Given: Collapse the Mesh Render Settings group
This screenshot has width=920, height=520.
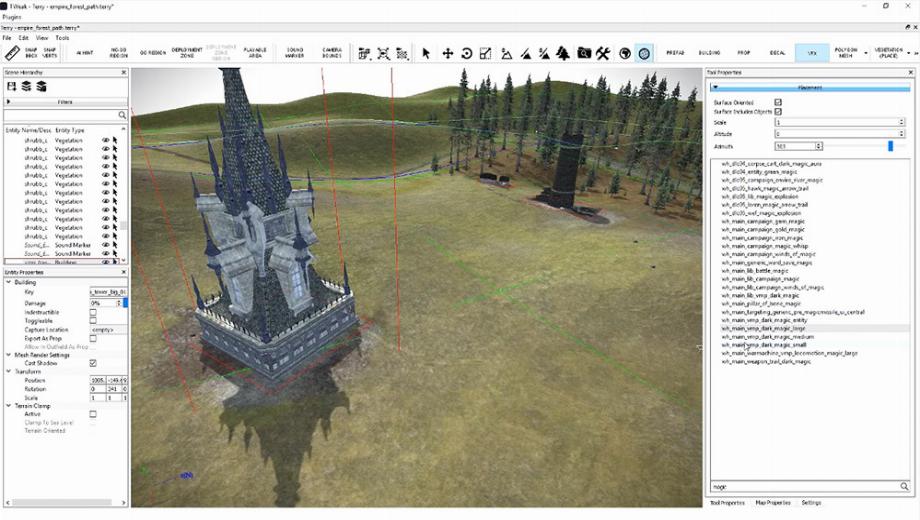Looking at the screenshot, I should point(9,354).
